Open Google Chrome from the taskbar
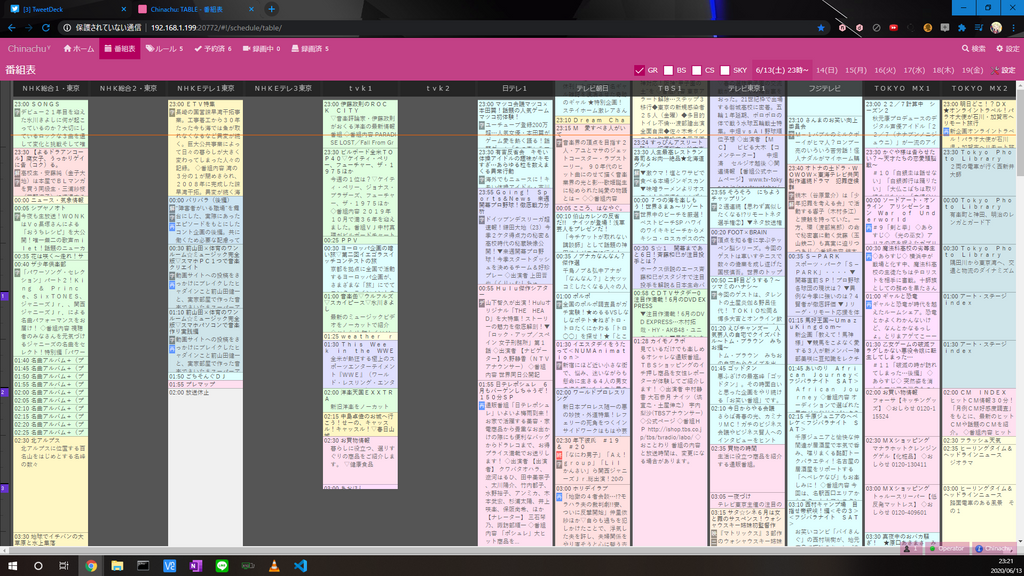 coord(91,566)
